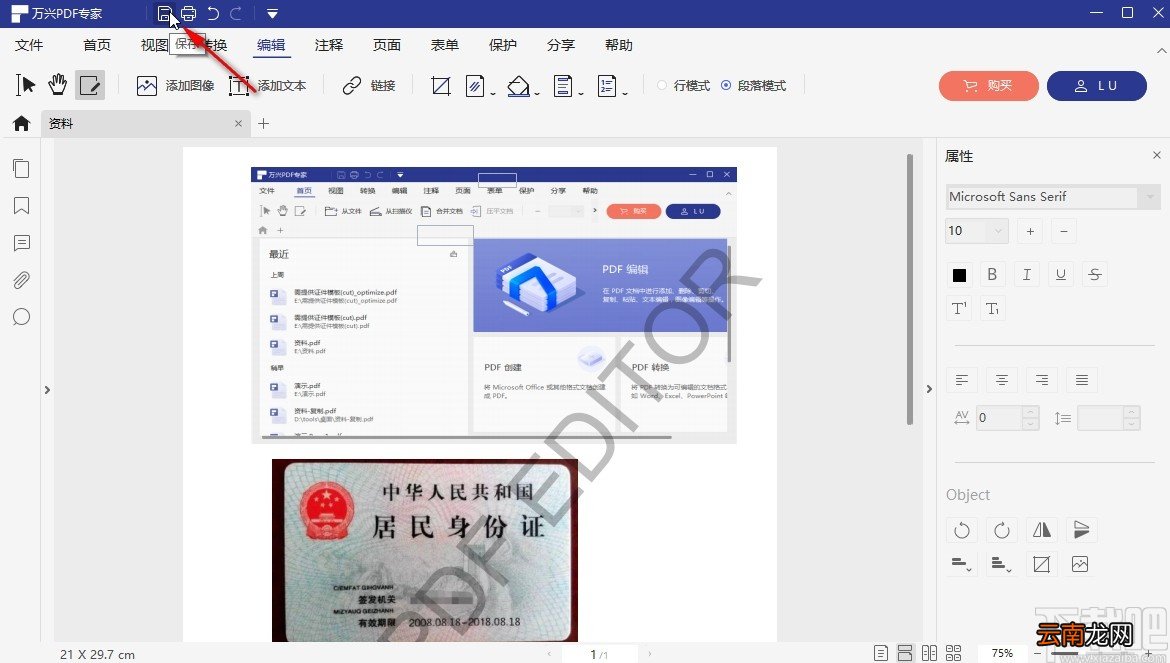Choose the Select arrow tool

tap(25, 85)
